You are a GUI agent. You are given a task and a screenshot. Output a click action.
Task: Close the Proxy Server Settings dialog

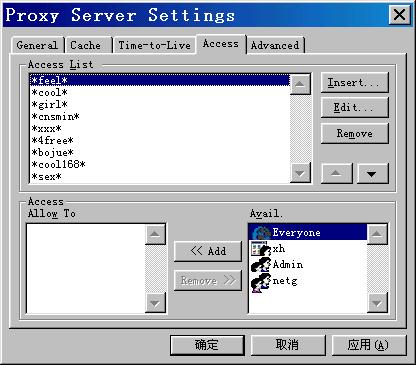(399, 15)
